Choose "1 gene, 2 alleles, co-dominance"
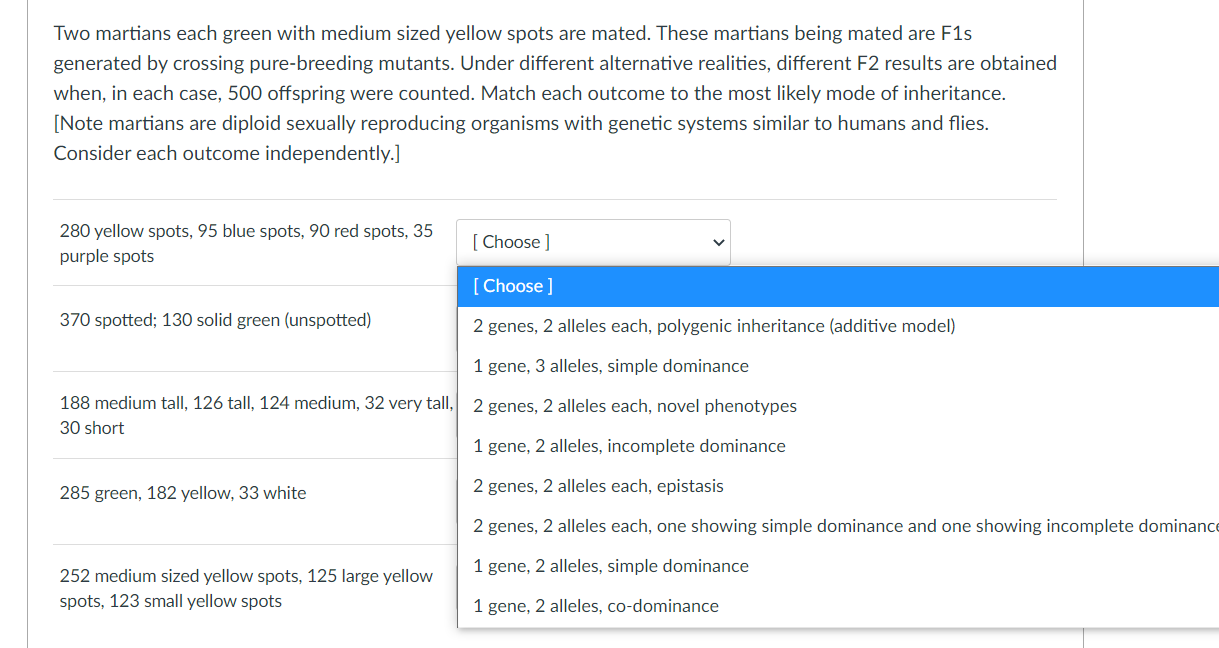Image resolution: width=1219 pixels, height=648 pixels. (596, 606)
